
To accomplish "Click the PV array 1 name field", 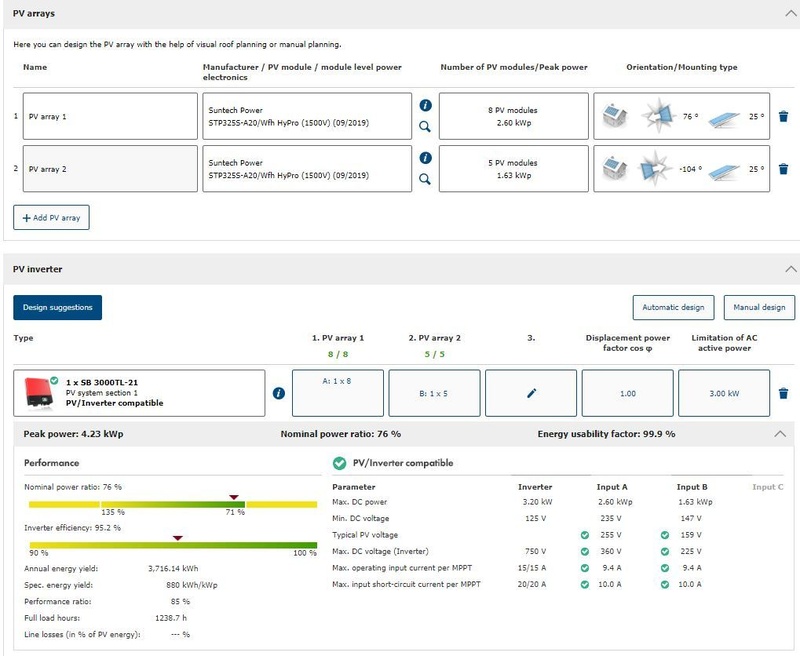I will coord(110,117).
